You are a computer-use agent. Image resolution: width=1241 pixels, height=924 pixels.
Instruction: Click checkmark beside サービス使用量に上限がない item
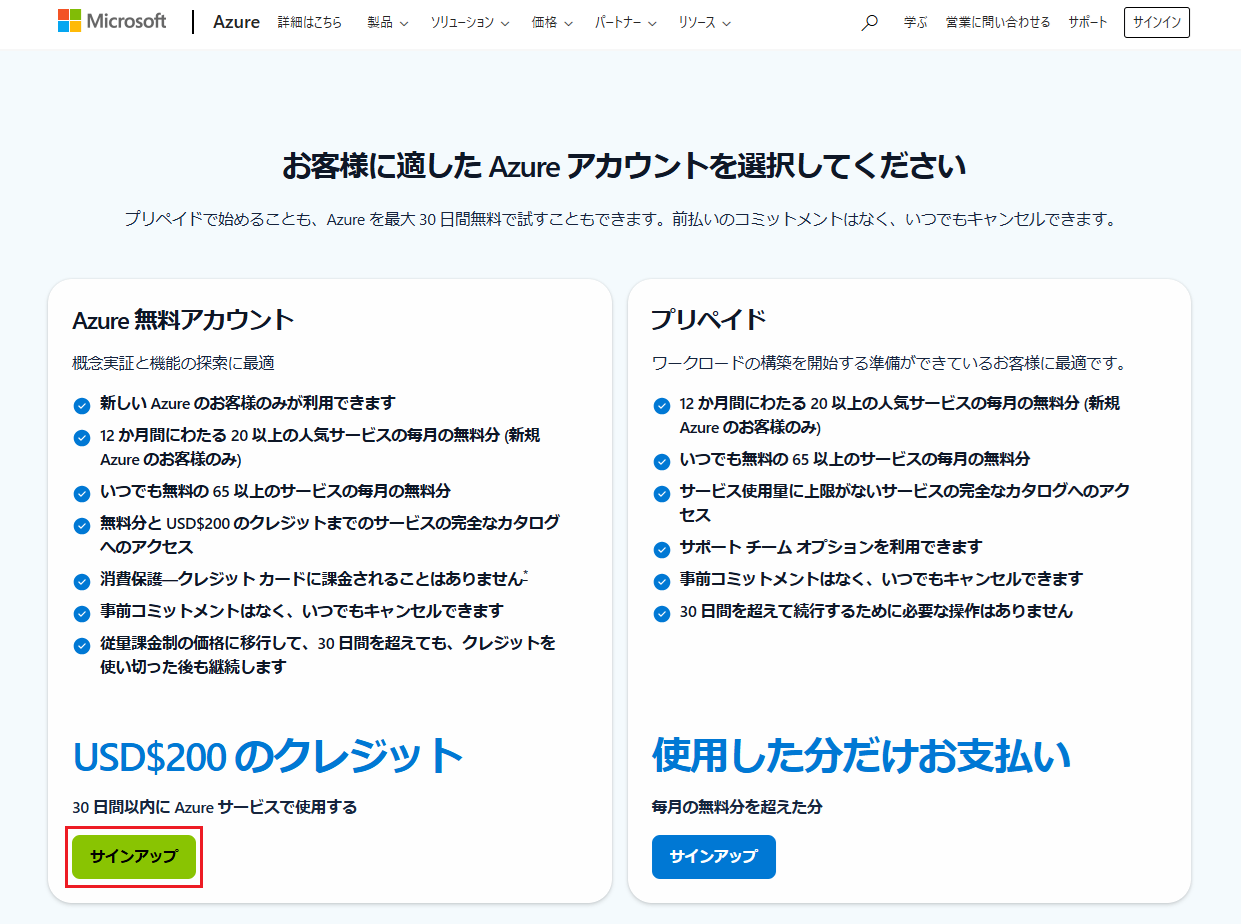click(662, 493)
